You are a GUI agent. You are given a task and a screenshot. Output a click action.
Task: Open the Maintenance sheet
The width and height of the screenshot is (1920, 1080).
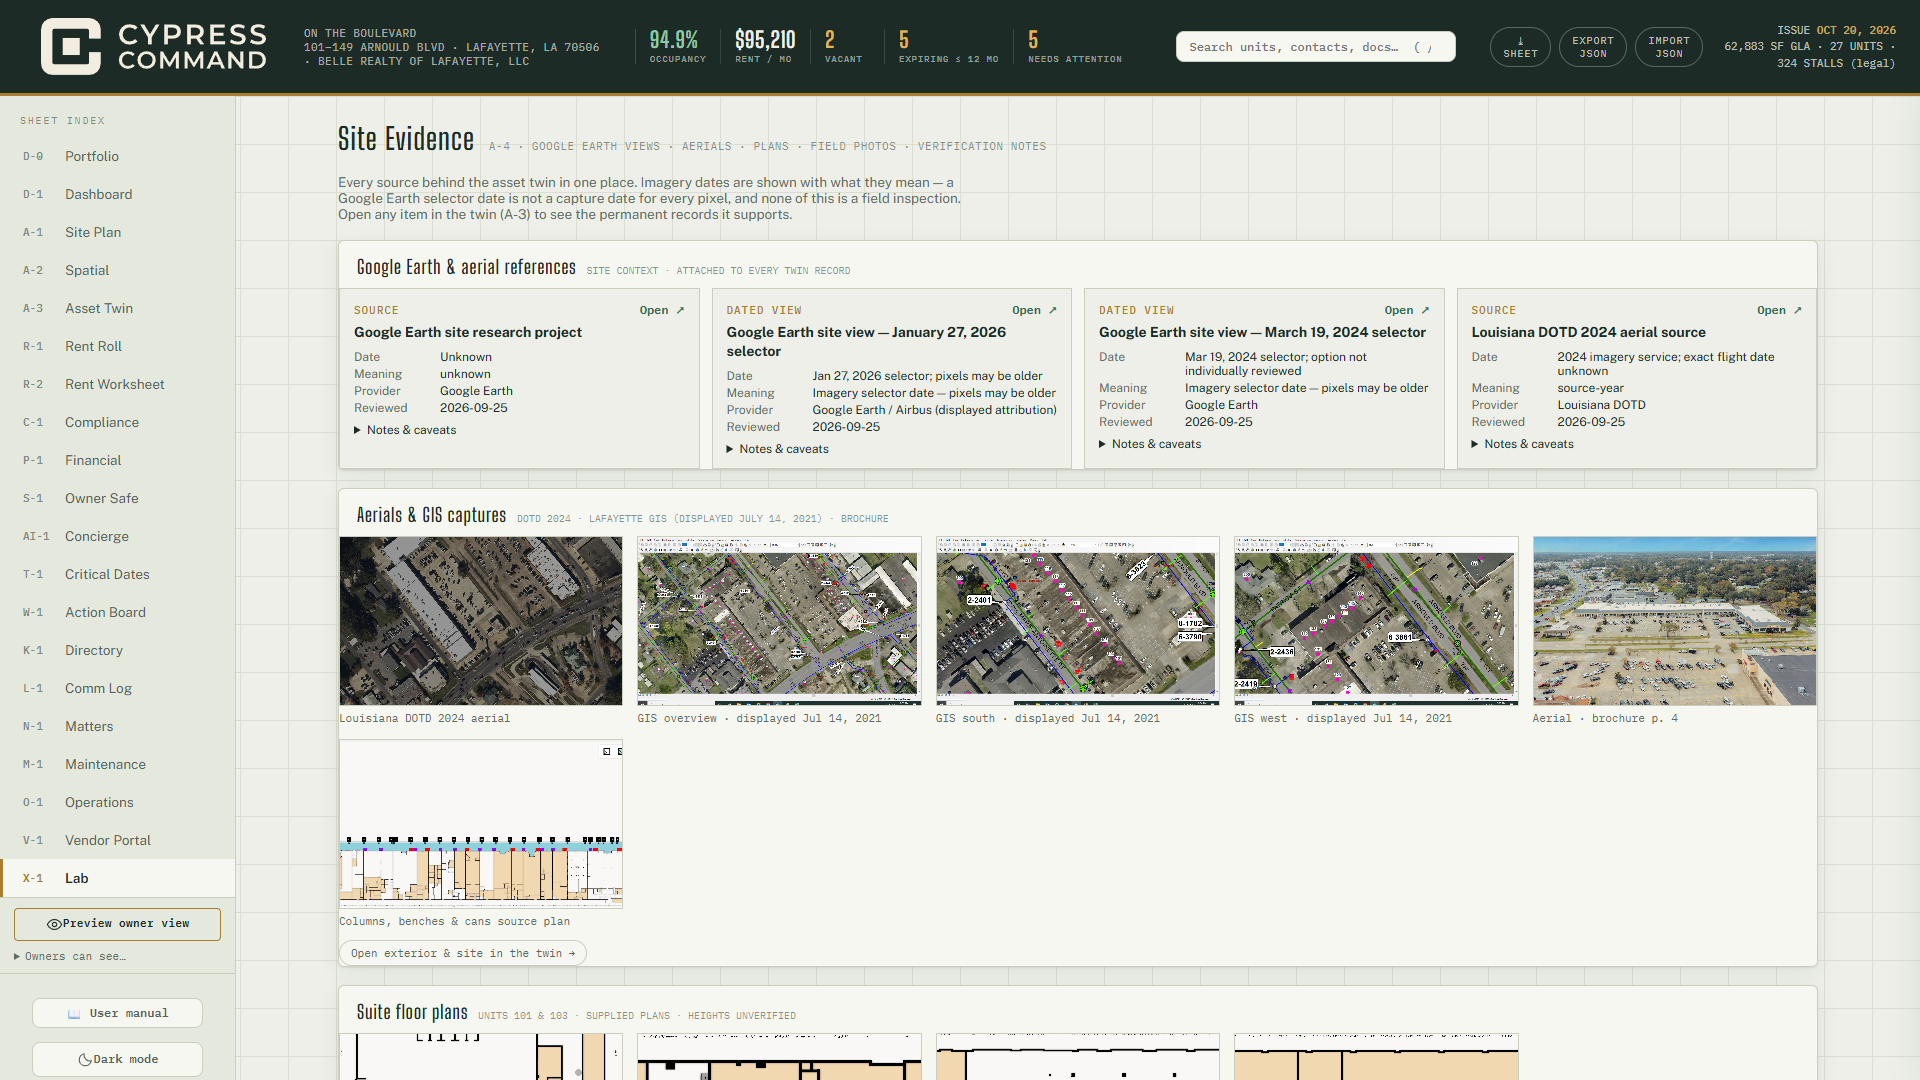click(x=118, y=764)
